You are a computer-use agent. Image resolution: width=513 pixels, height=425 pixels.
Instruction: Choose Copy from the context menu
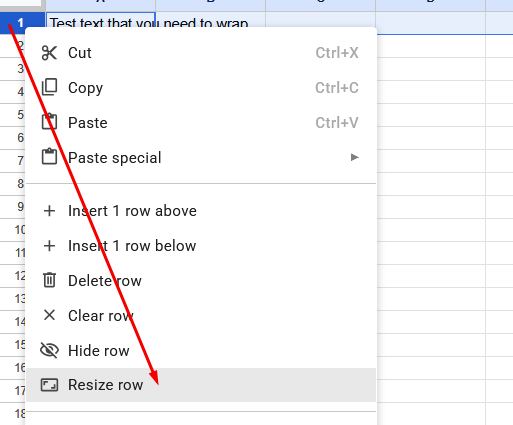[201, 88]
